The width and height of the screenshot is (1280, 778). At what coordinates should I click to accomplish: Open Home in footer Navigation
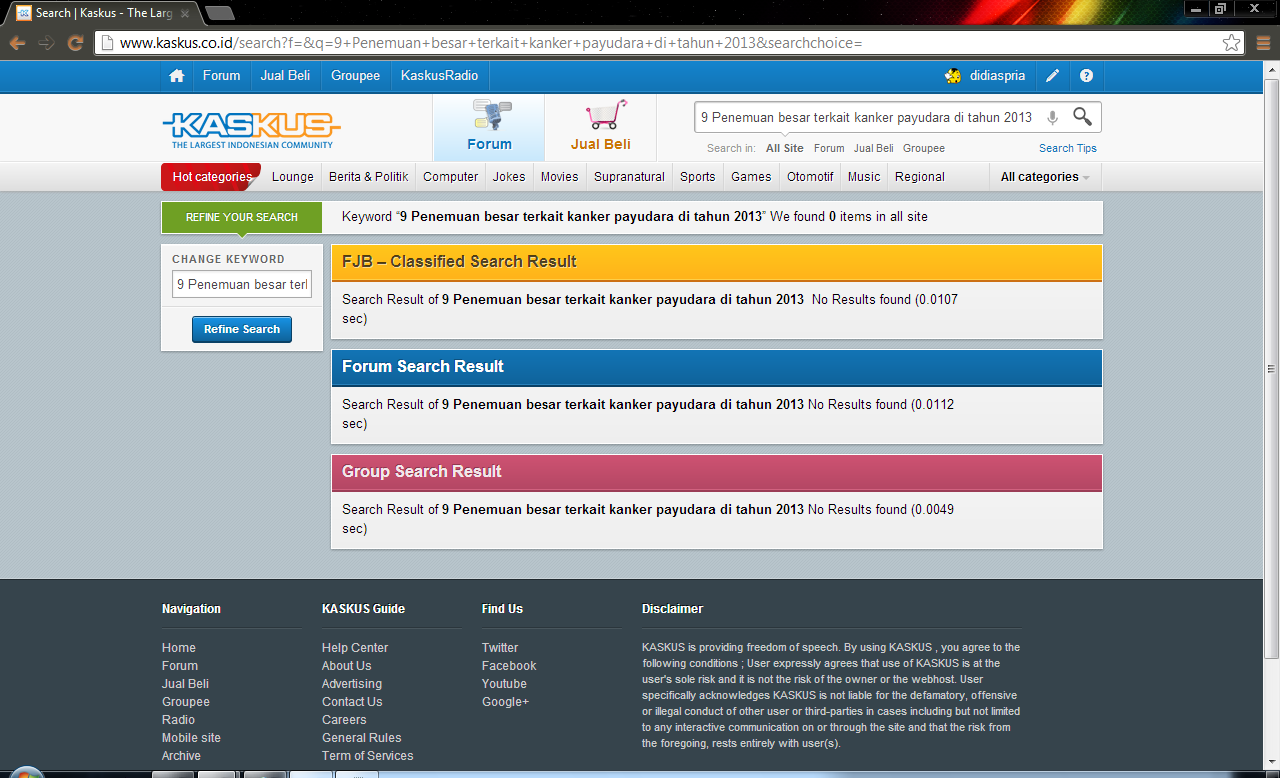point(179,648)
